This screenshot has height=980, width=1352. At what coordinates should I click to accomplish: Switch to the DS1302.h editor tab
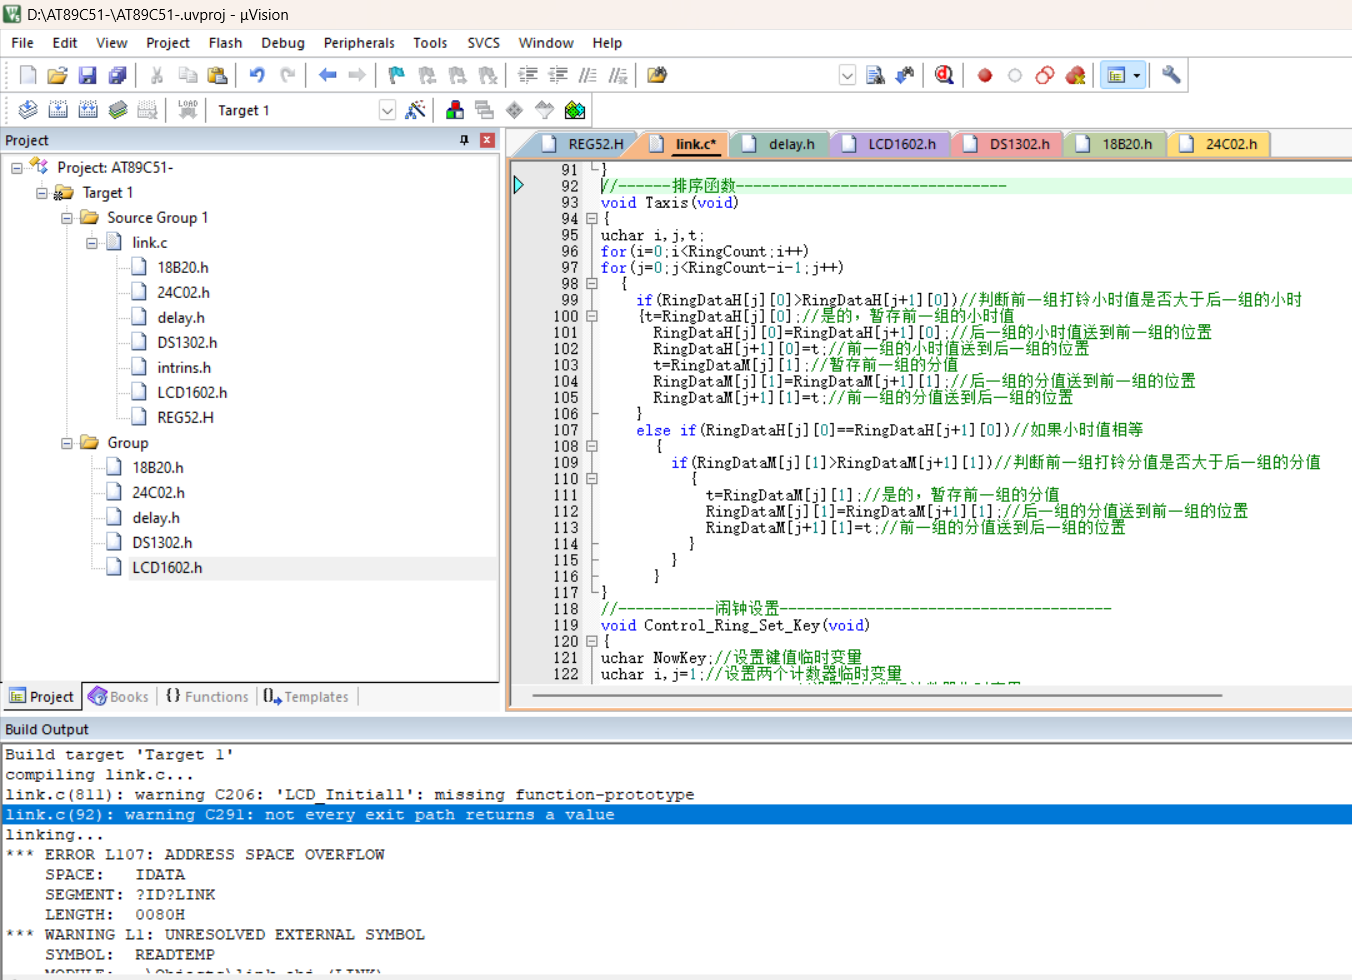[1008, 144]
